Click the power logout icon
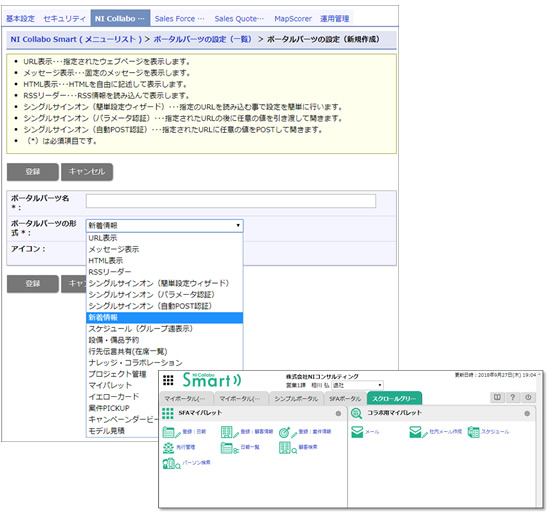 pyautogui.click(x=528, y=397)
